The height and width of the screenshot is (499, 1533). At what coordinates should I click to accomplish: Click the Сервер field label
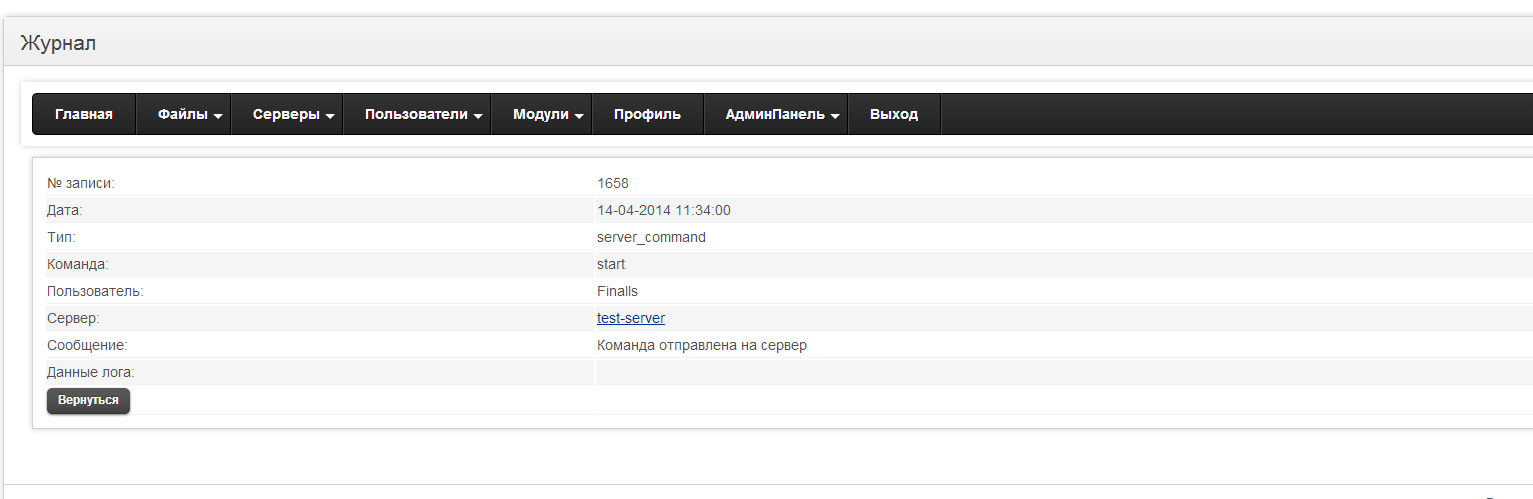tap(73, 318)
